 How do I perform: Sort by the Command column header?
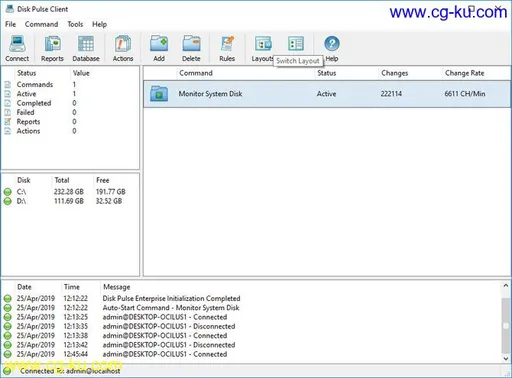(x=196, y=73)
